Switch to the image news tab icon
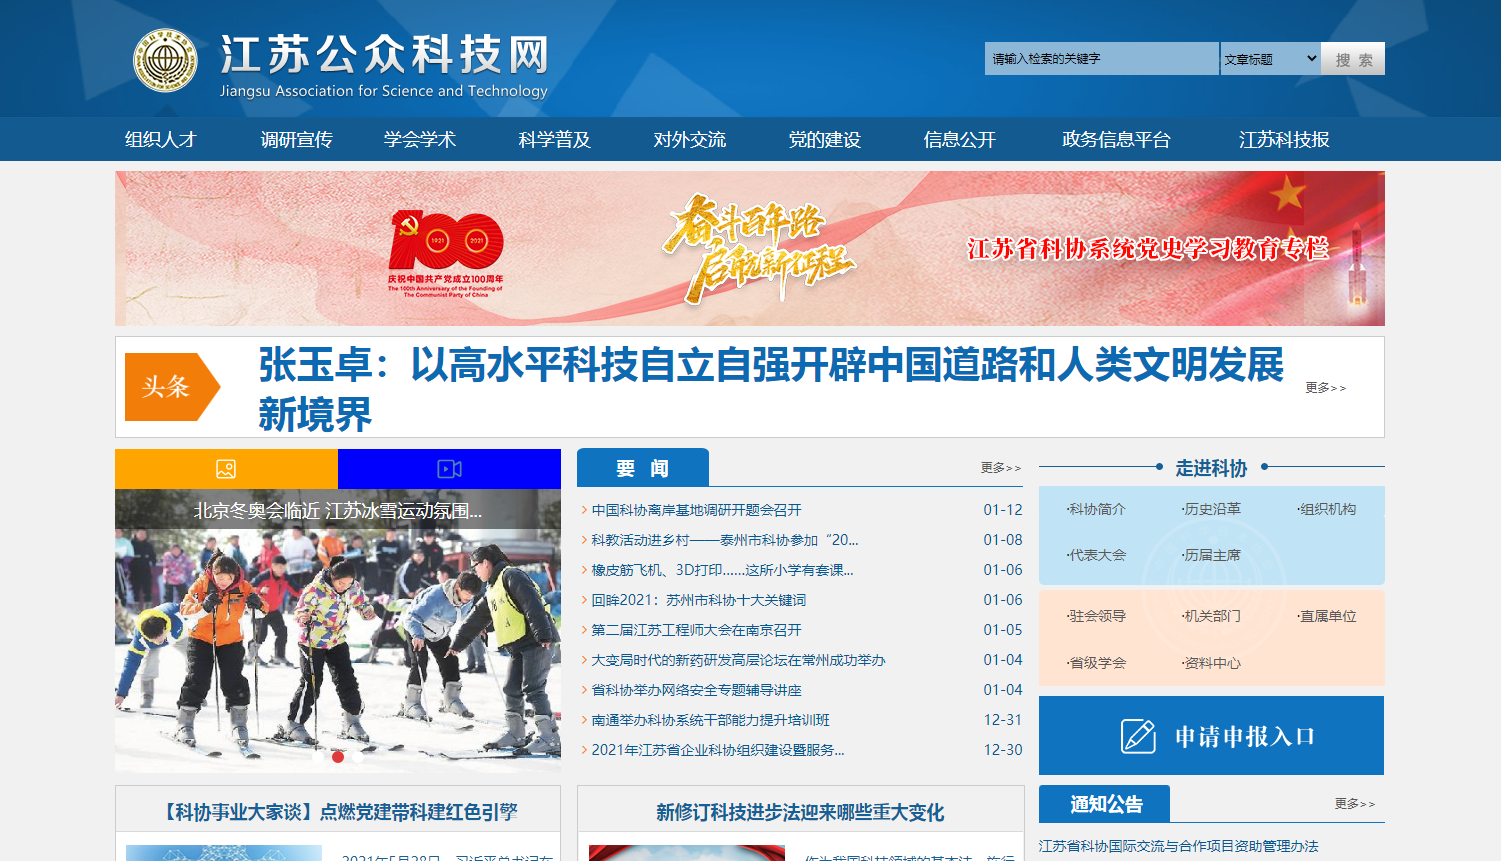Screen dimensions: 1501x861 coord(226,469)
